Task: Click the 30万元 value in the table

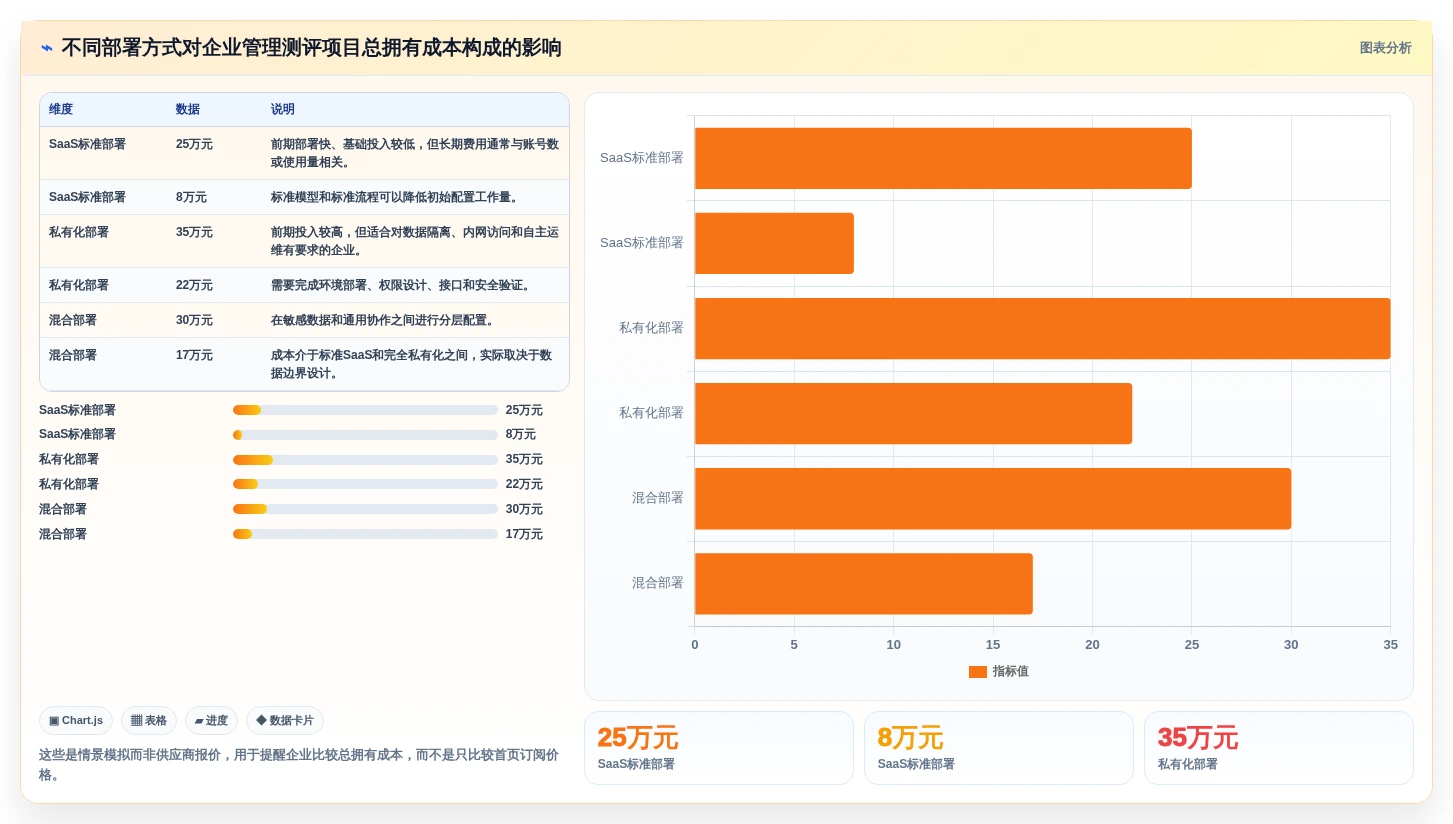Action: click(x=194, y=320)
